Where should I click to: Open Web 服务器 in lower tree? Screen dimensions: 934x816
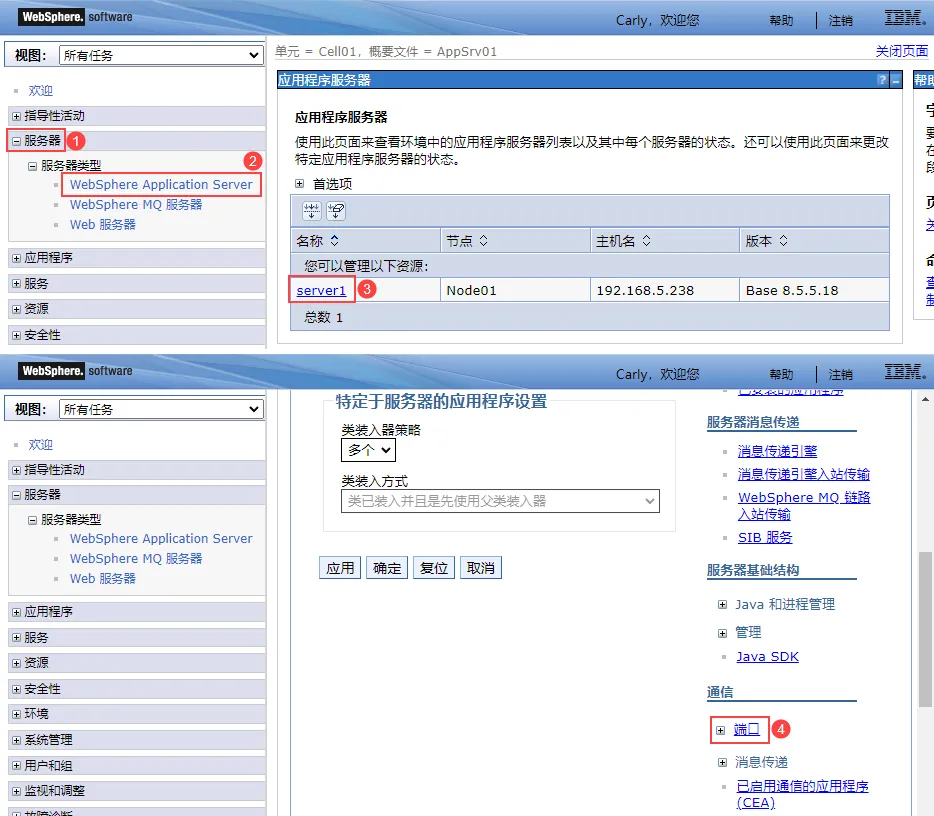click(x=102, y=578)
